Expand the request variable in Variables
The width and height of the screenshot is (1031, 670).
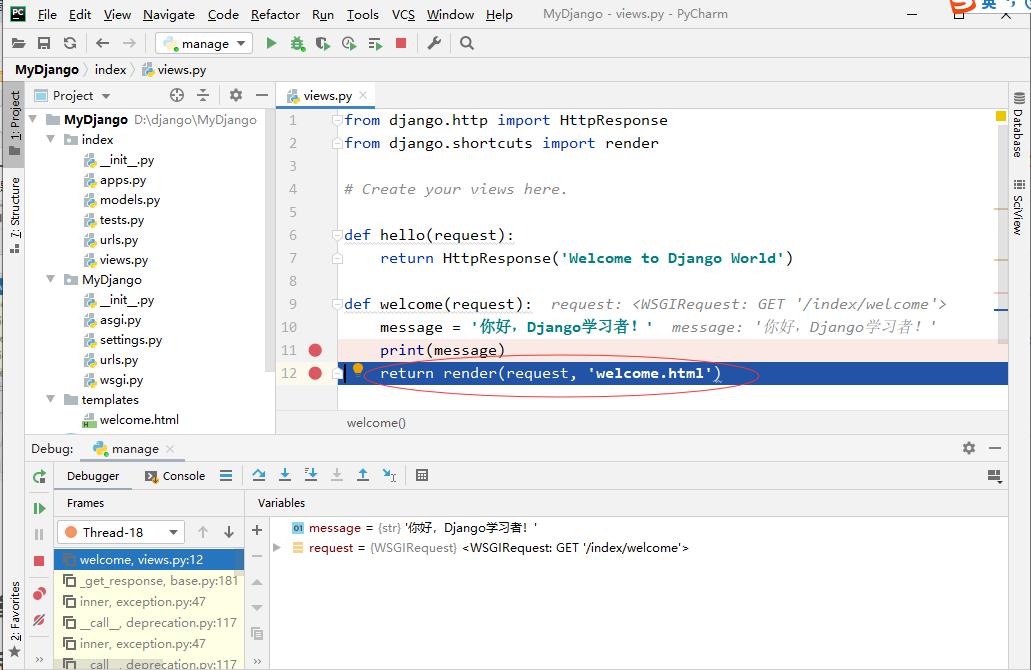[x=277, y=548]
